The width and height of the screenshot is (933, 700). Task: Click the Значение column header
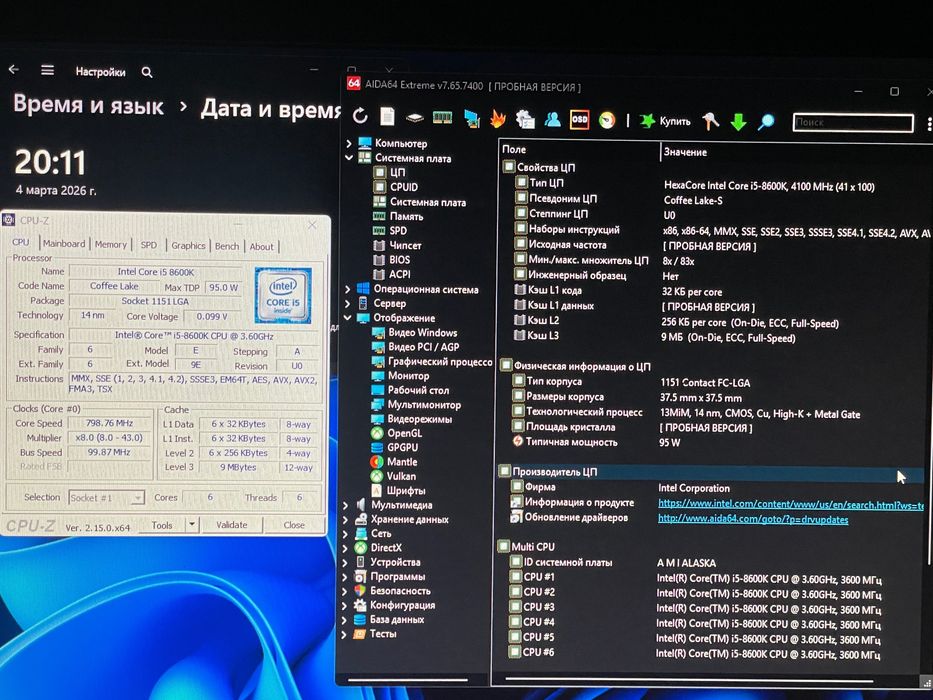click(685, 152)
